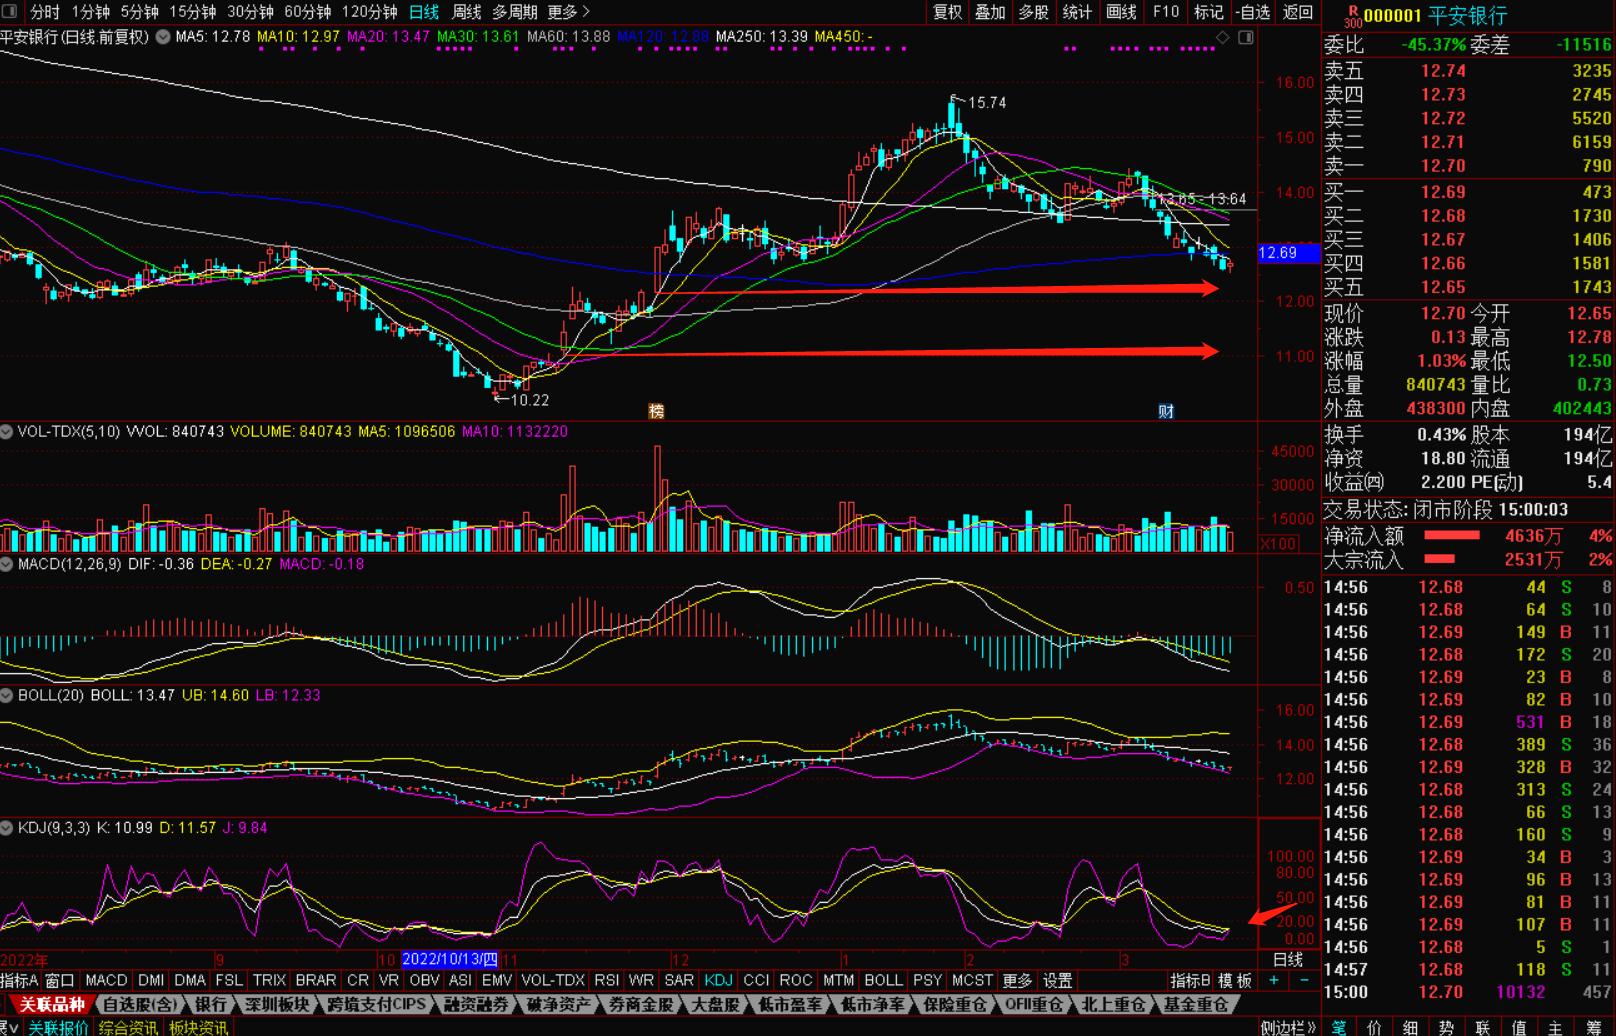This screenshot has width=1616, height=1036.
Task: Click the 返回 back button
Action: [1298, 12]
